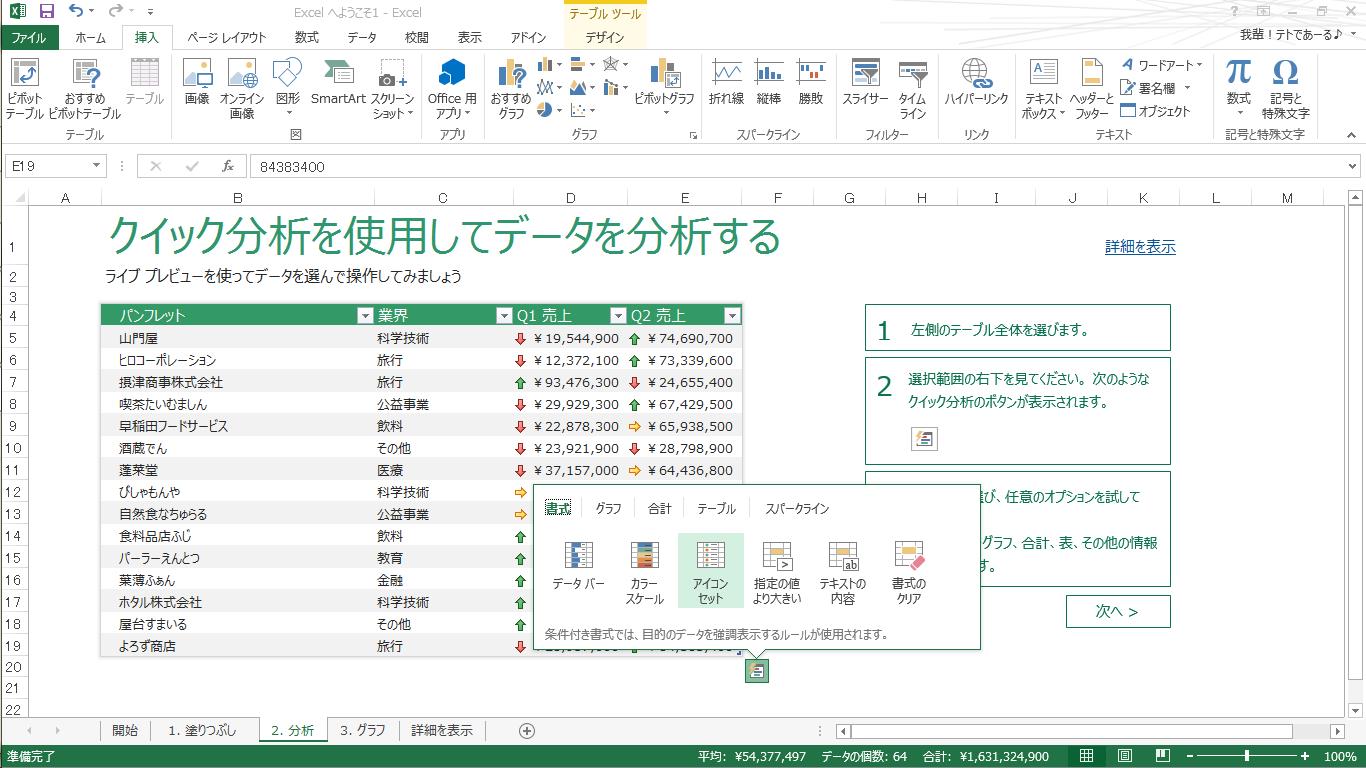
Task: Switch to Page Layout view in status bar
Action: click(x=1125, y=757)
